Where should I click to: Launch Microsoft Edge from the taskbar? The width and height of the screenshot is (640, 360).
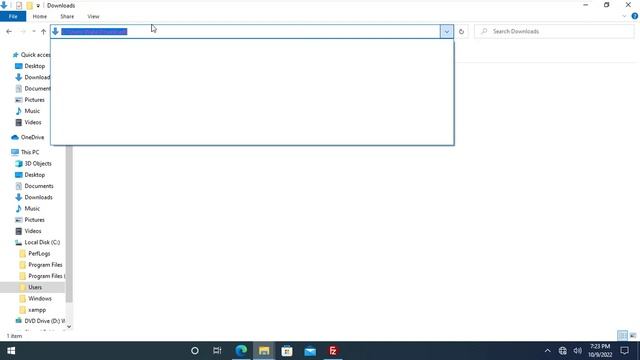(241, 351)
